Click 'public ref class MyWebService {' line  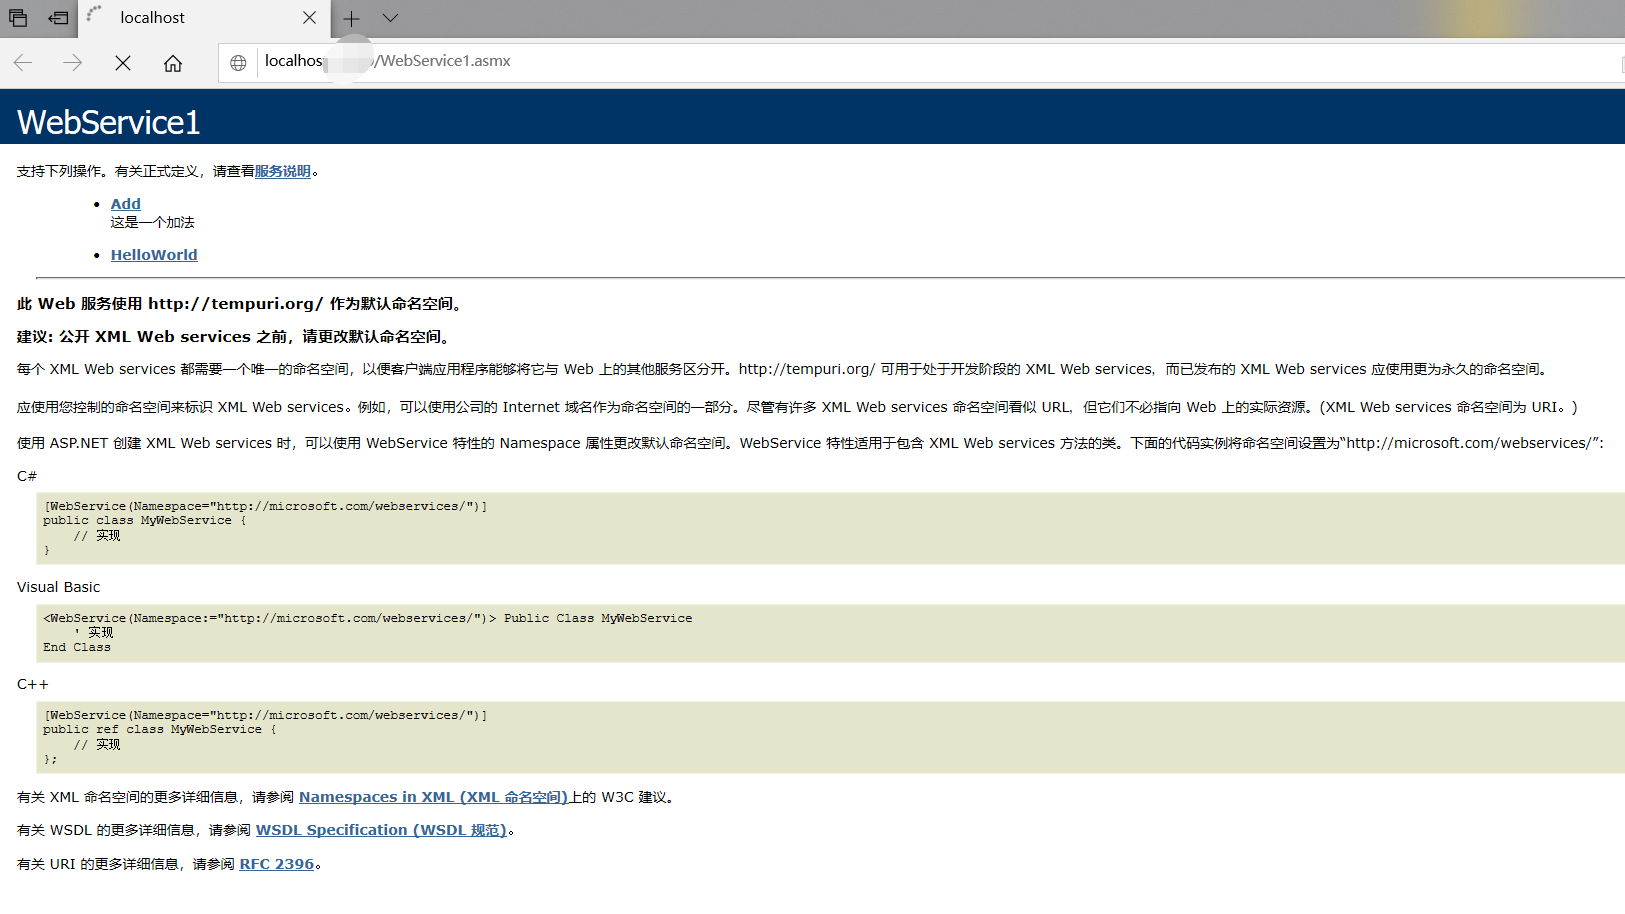160,729
